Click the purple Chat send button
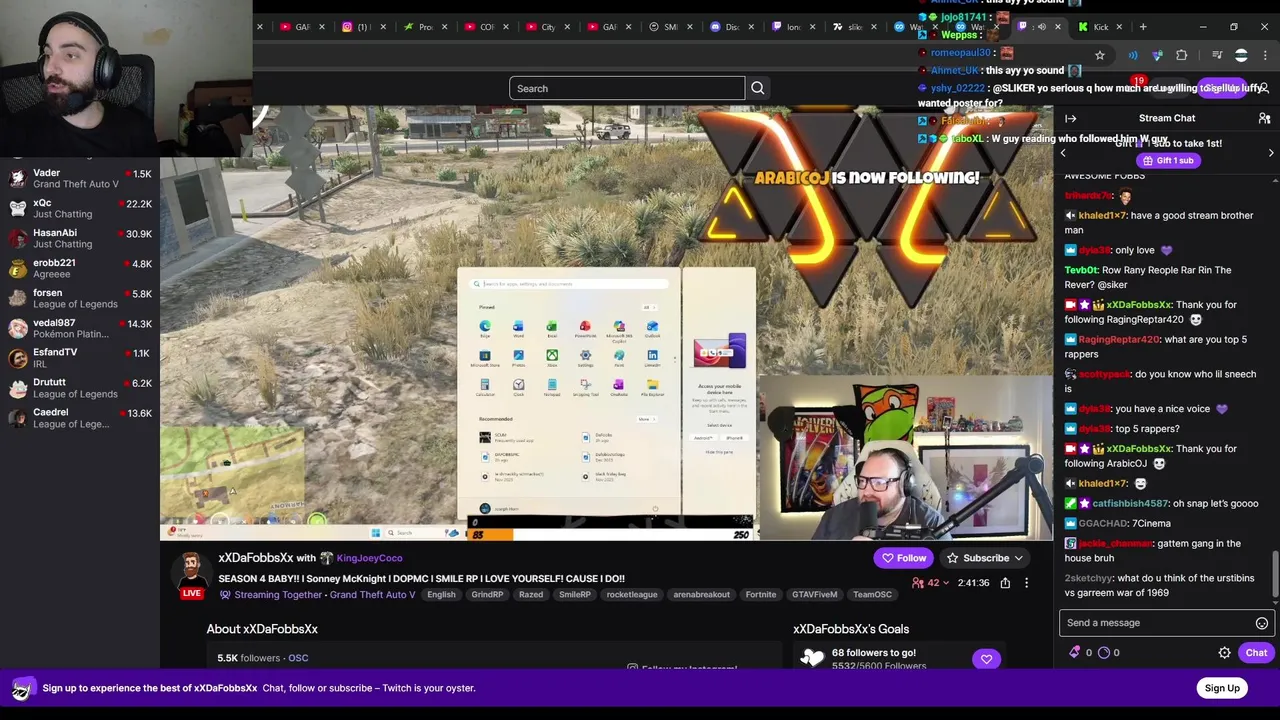Screen dimensions: 1280x720 tap(1256, 653)
